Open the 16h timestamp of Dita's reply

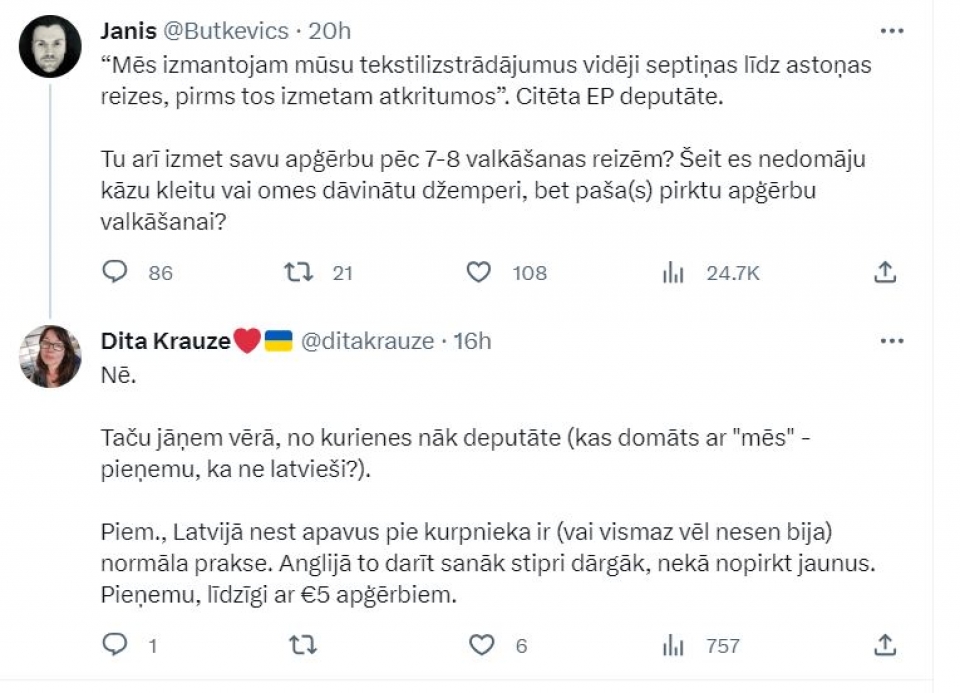[x=472, y=341]
